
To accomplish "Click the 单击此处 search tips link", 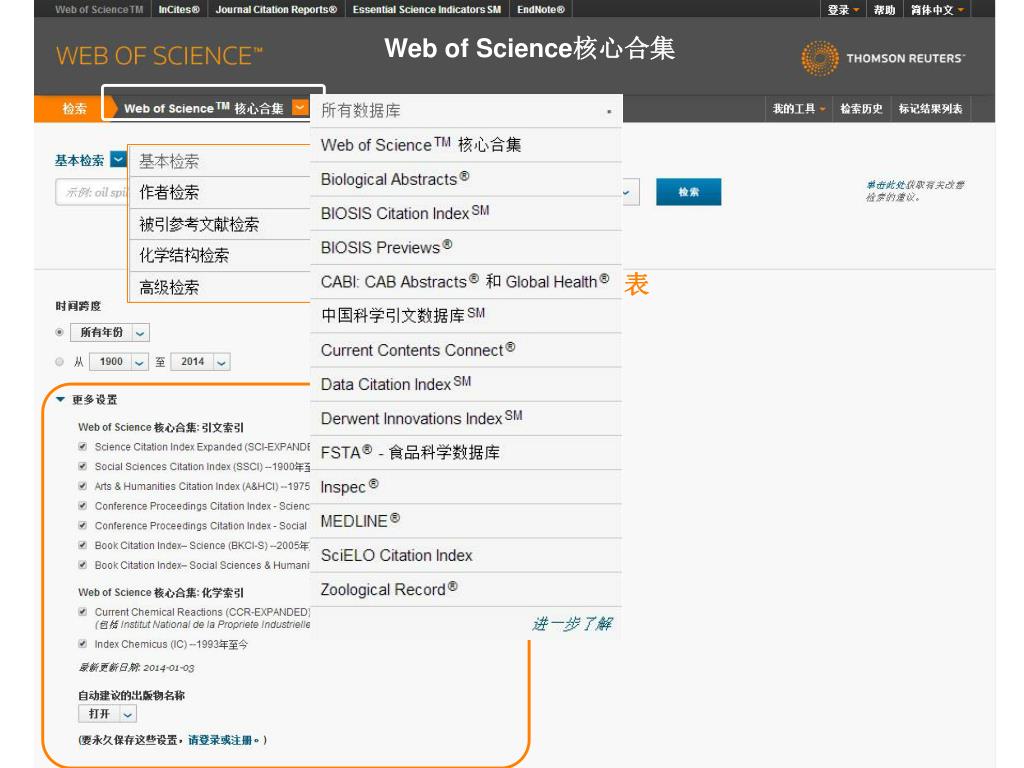I will (884, 185).
